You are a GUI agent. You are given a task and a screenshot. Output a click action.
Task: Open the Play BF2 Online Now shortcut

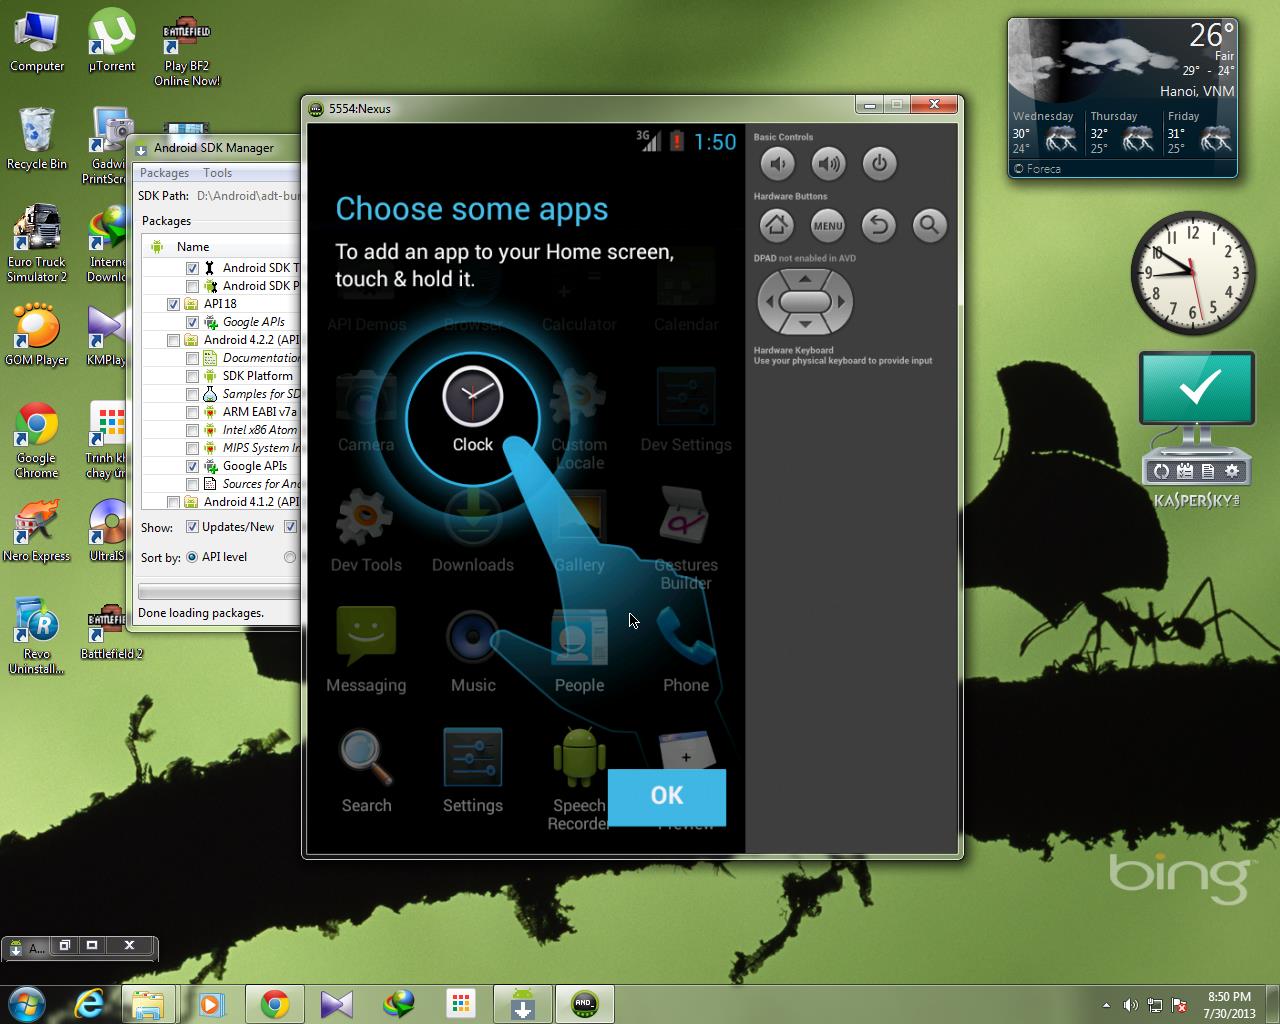coord(187,50)
